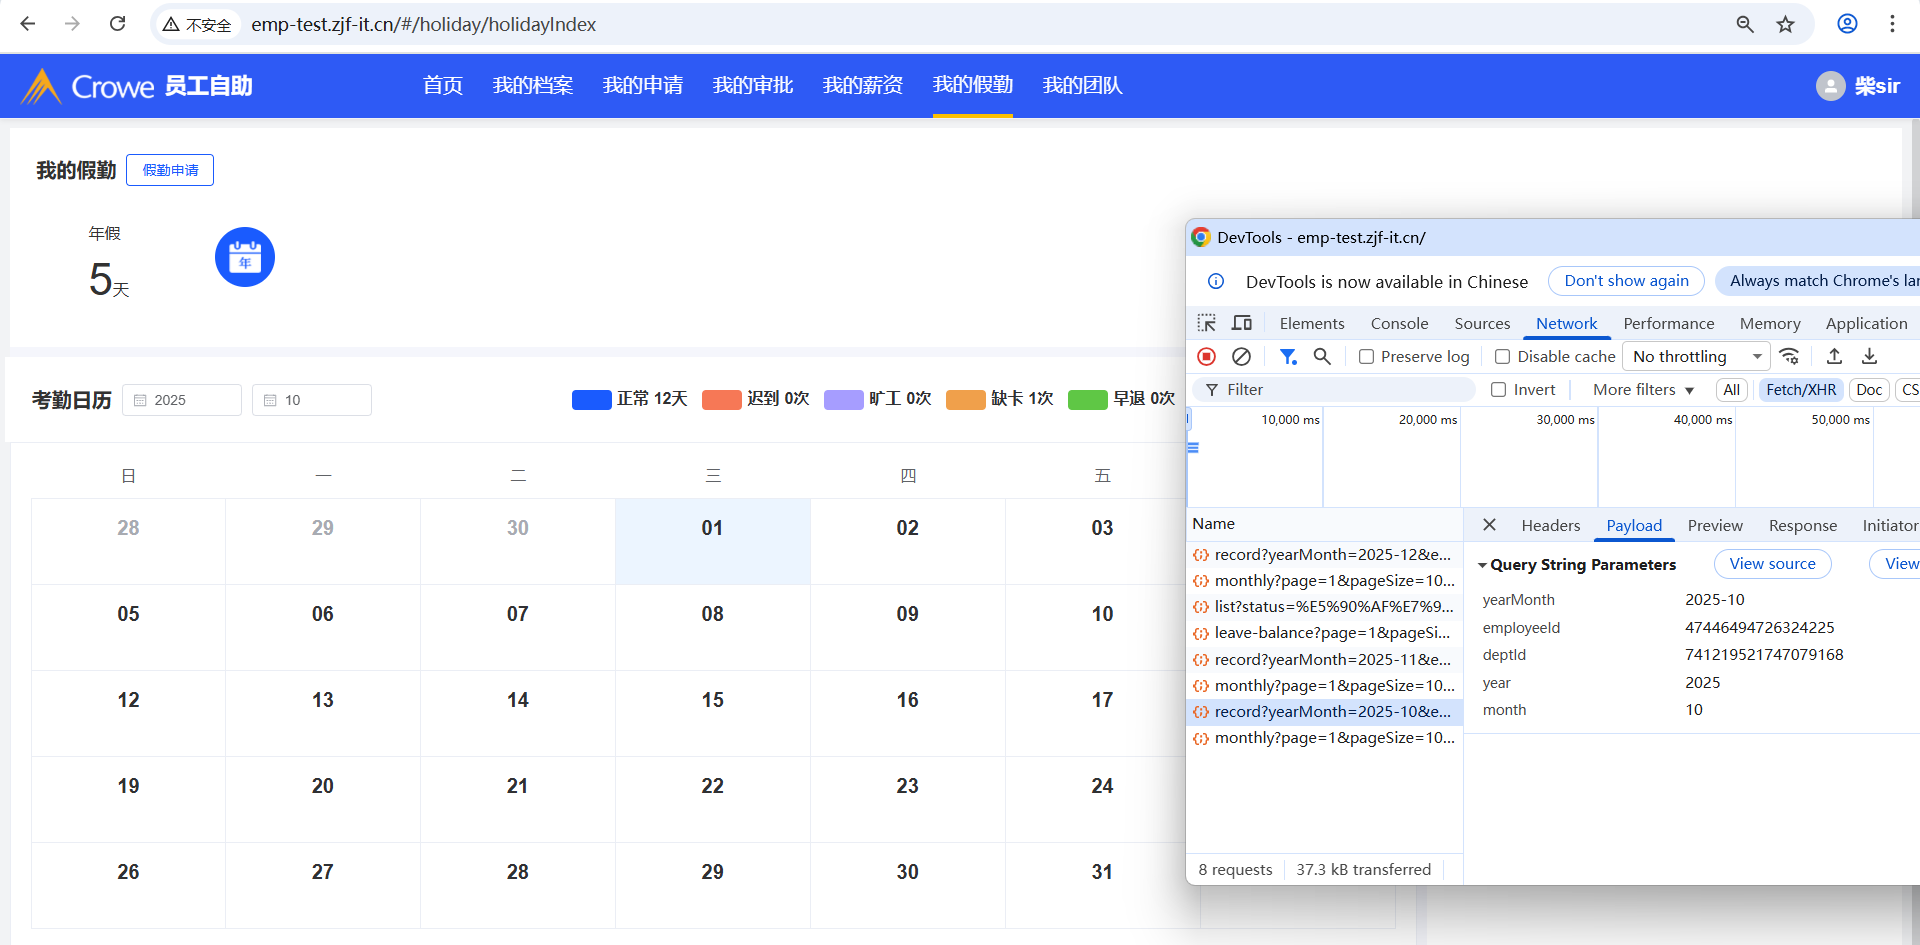Viewport: 1920px width, 945px height.
Task: Toggle the DevTools device toolbar icon
Action: pyautogui.click(x=1242, y=323)
